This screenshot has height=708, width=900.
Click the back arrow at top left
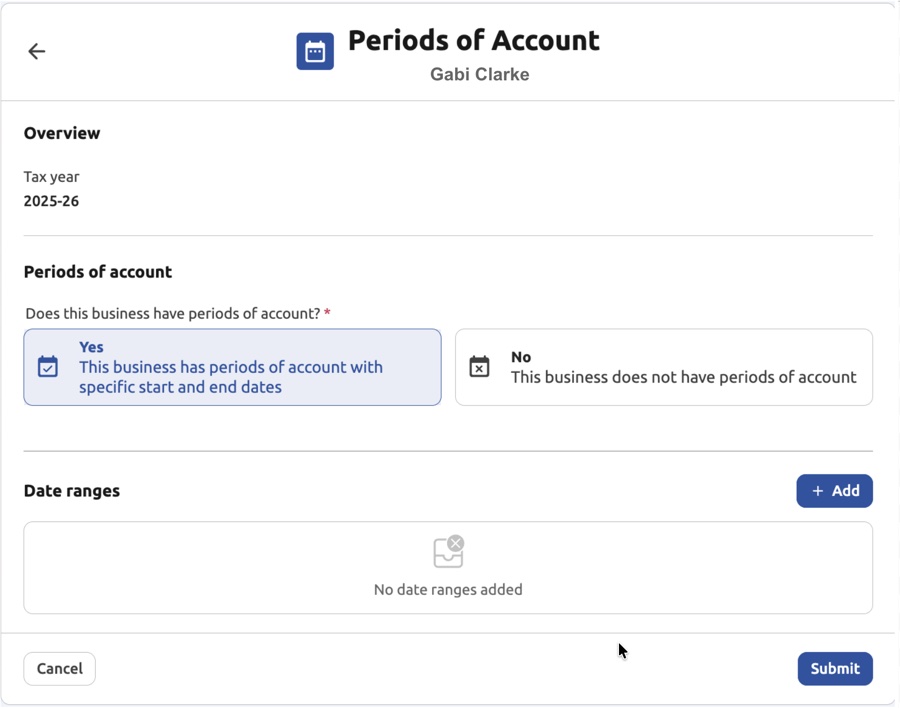click(x=37, y=51)
